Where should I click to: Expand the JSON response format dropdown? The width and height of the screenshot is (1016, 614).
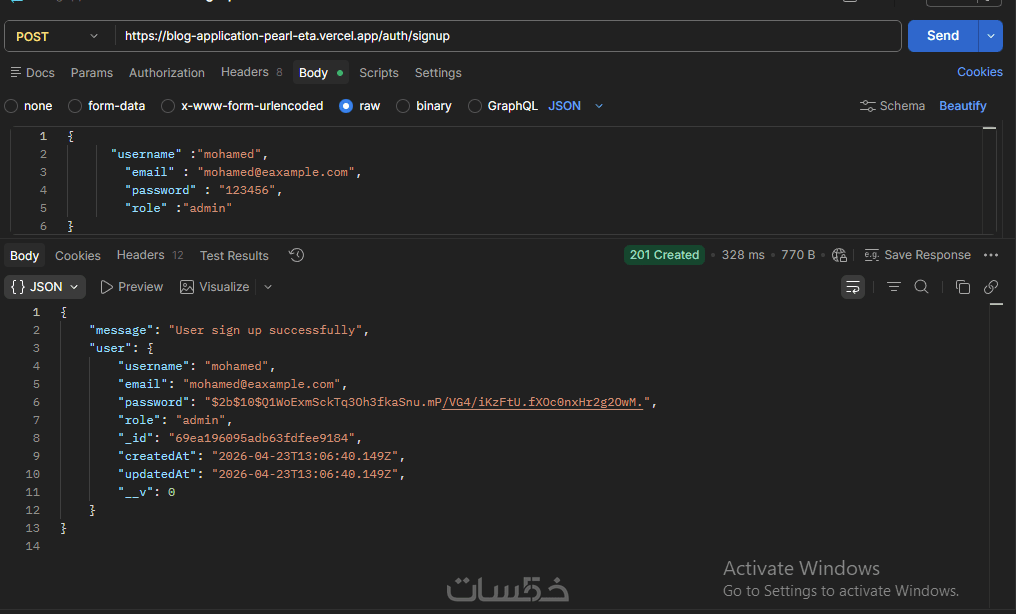47,287
